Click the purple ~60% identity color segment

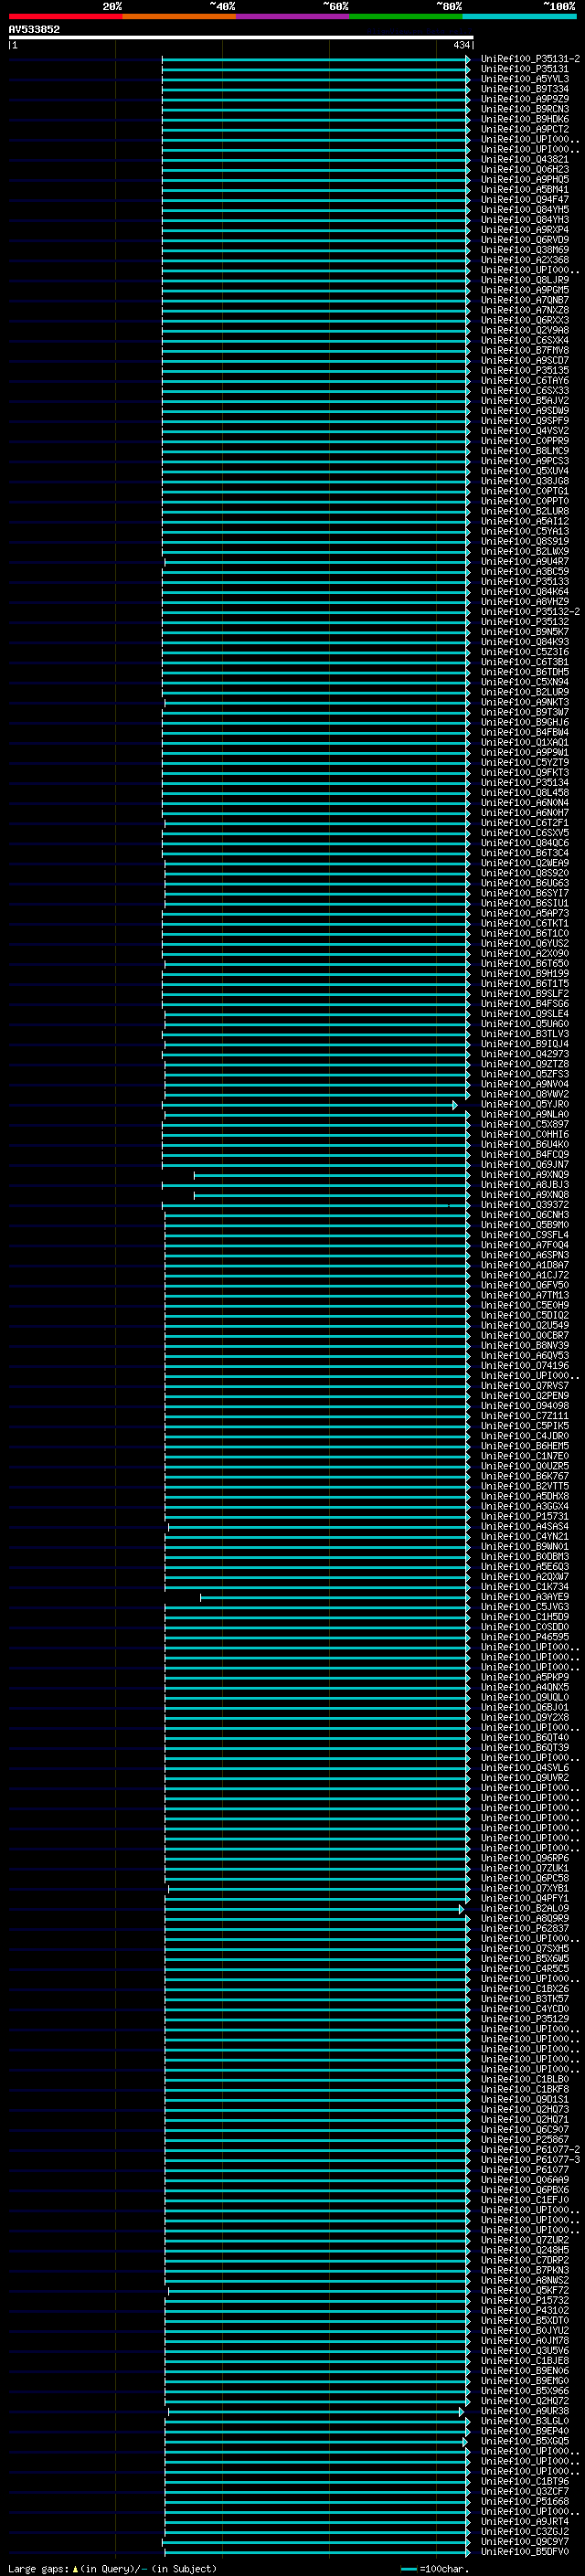pos(293,16)
